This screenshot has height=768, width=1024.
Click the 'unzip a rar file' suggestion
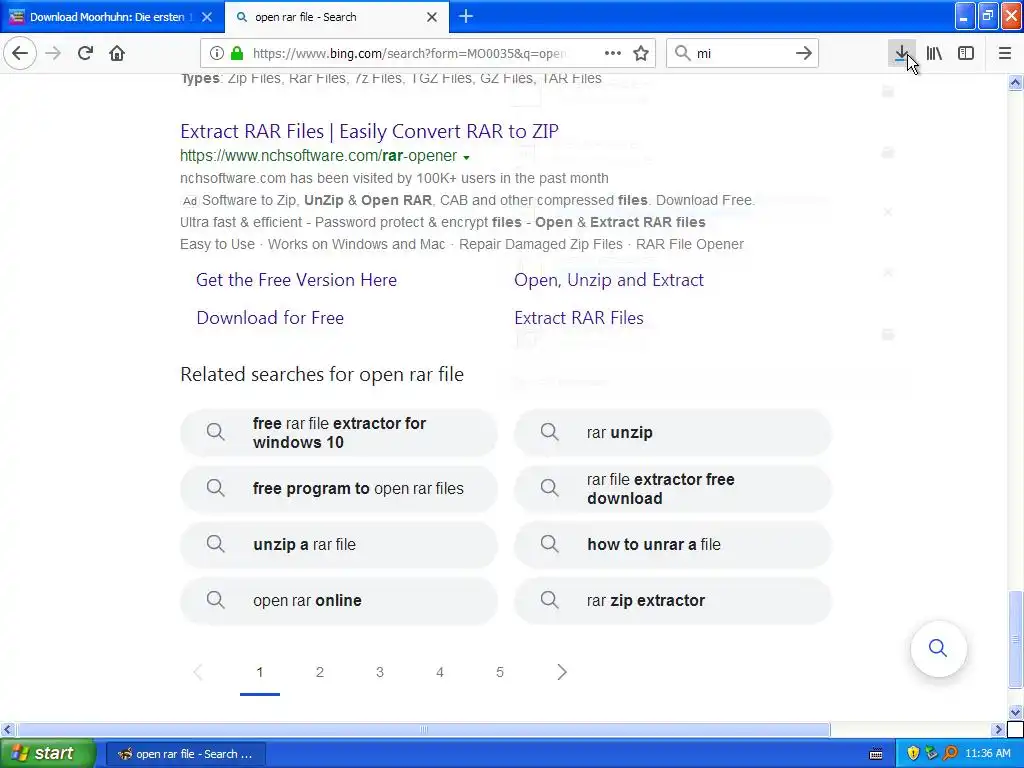338,545
